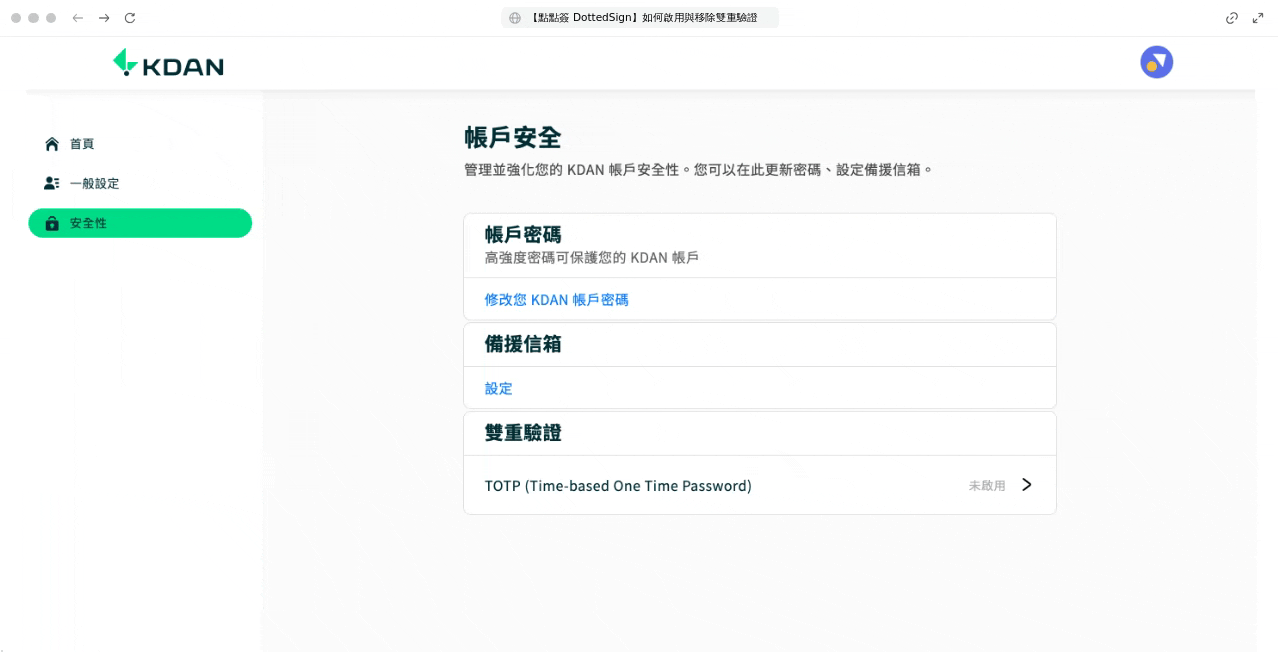
Task: Click the KDAN logo
Action: 168,63
